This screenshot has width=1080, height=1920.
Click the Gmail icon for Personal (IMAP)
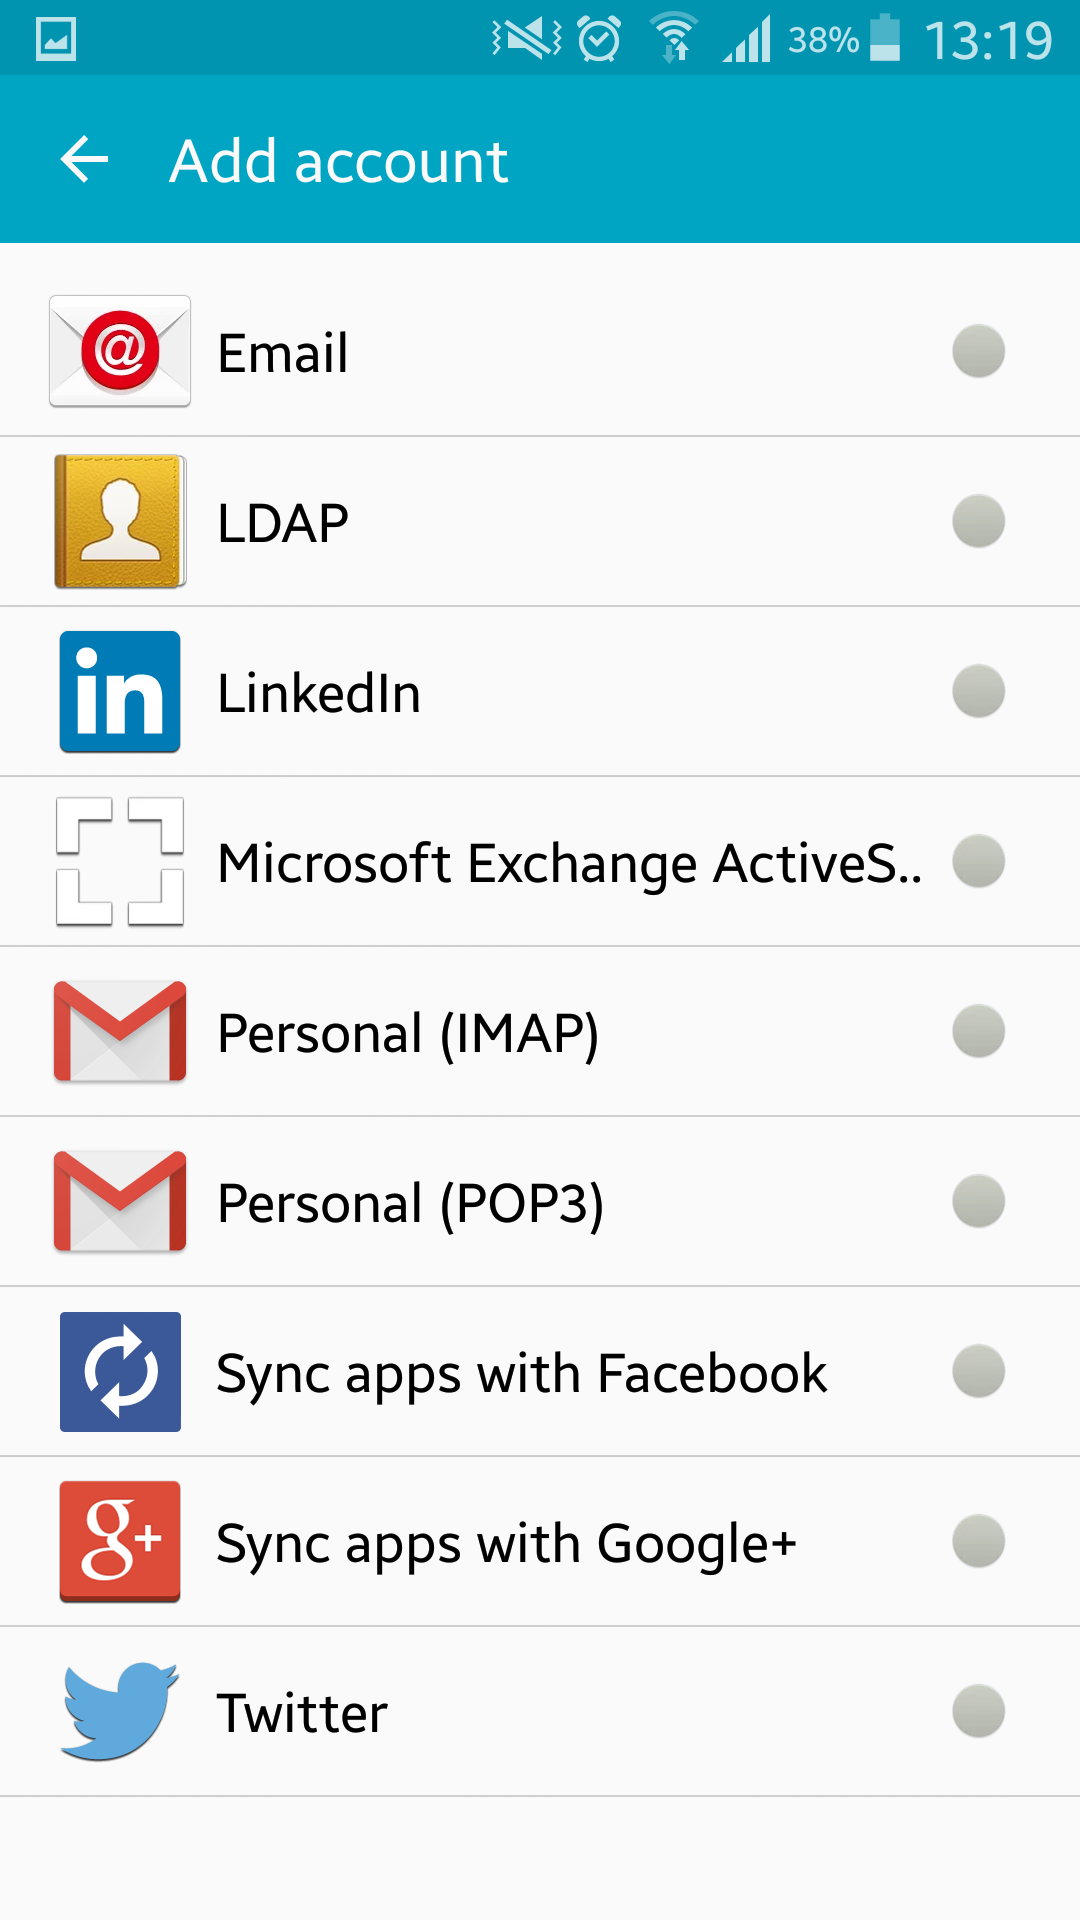click(x=120, y=1031)
